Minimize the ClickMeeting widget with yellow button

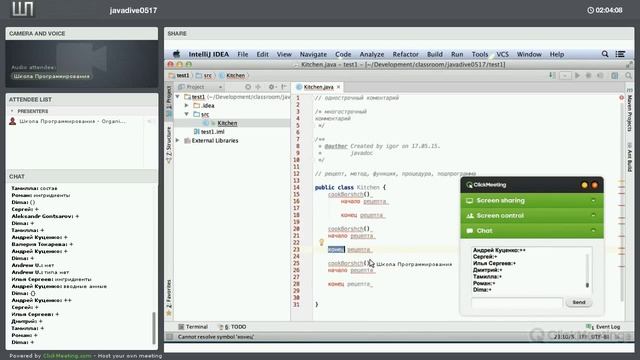pos(584,185)
